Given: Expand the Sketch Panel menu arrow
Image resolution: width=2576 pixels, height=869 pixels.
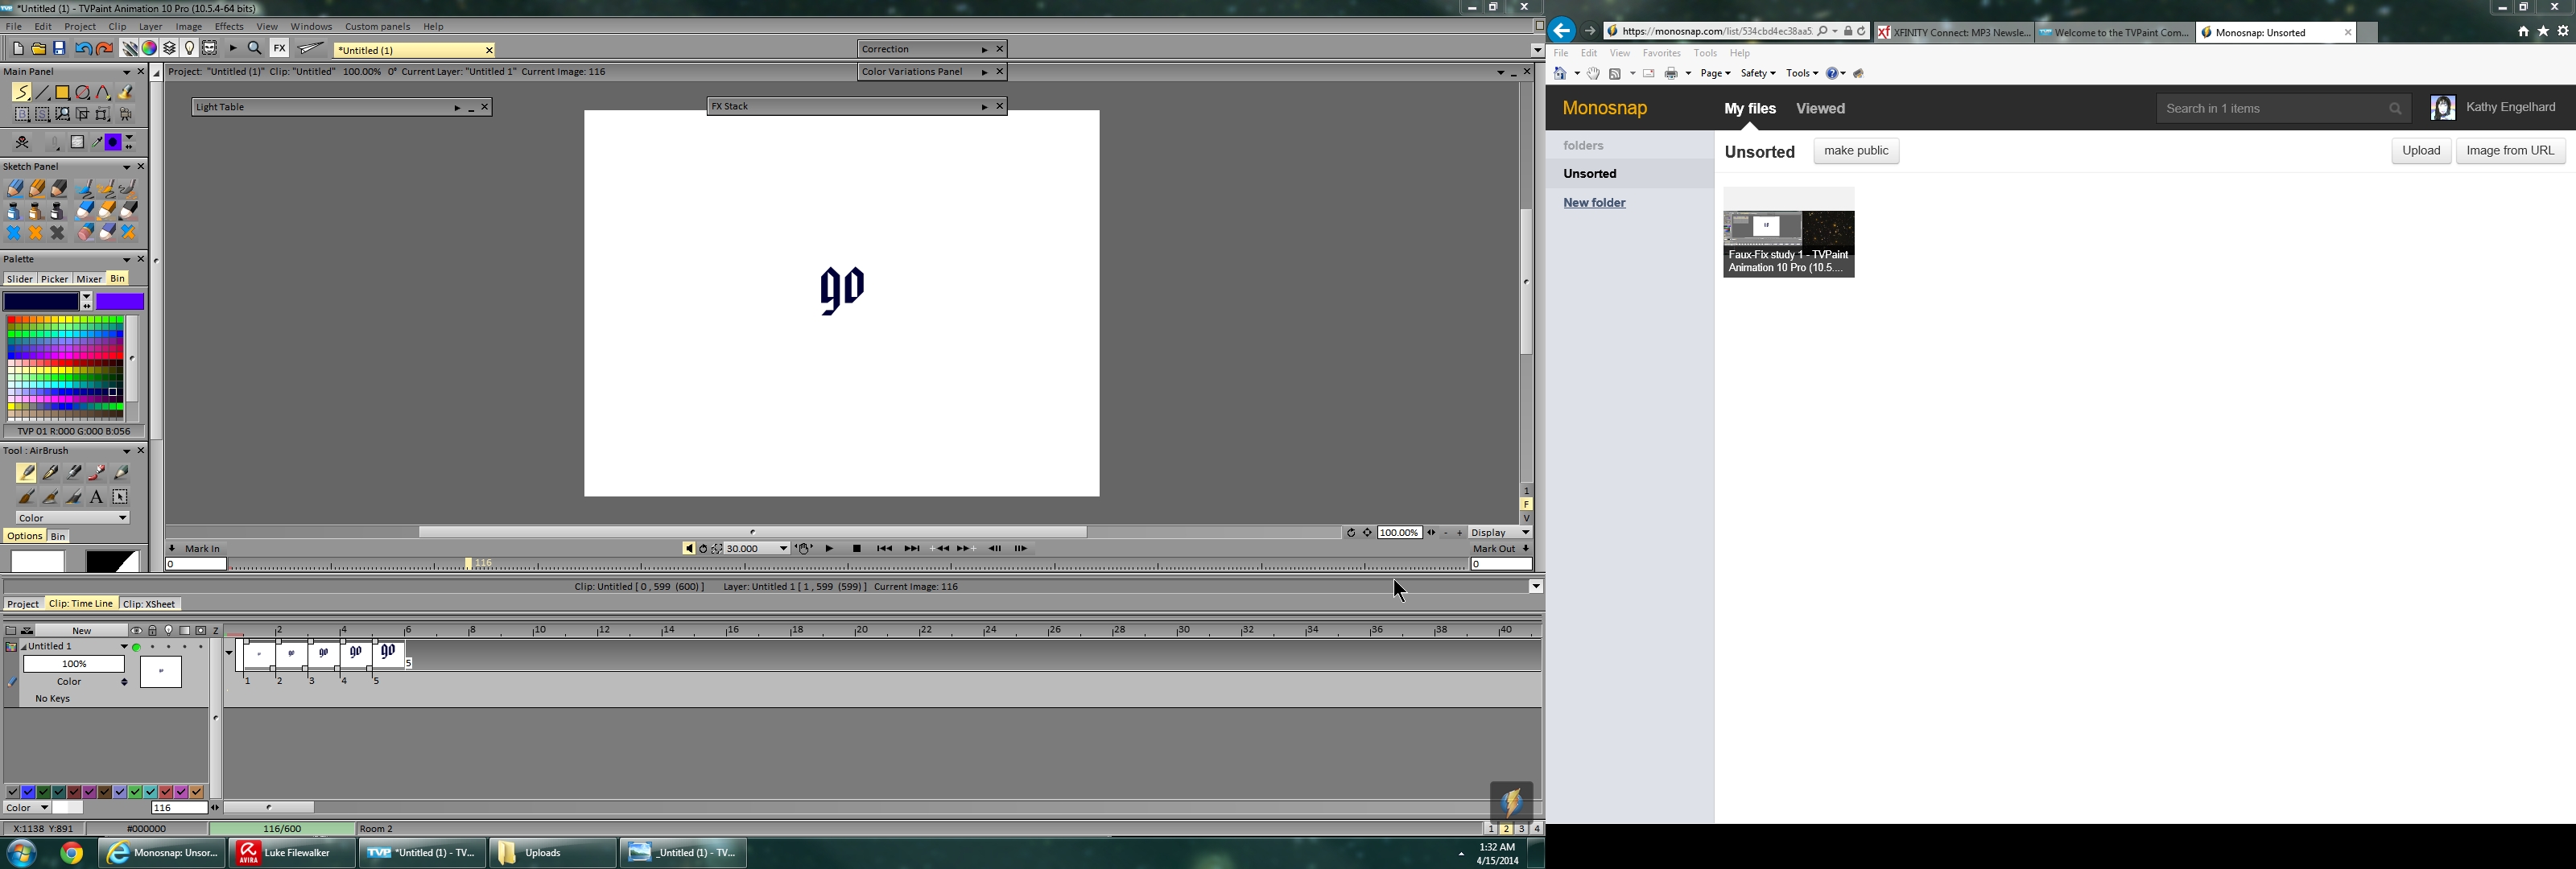Looking at the screenshot, I should click(127, 167).
